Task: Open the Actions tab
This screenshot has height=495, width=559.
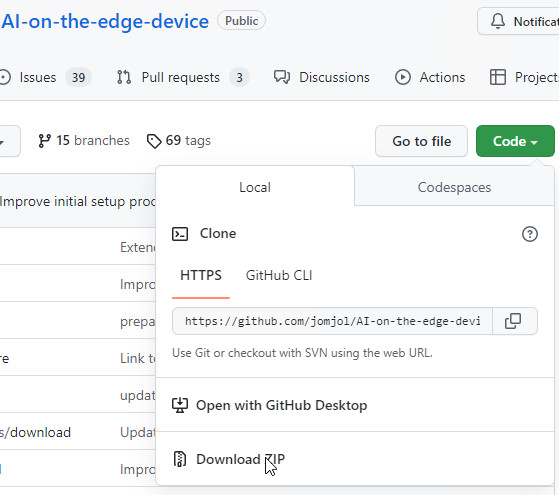Action: click(430, 77)
